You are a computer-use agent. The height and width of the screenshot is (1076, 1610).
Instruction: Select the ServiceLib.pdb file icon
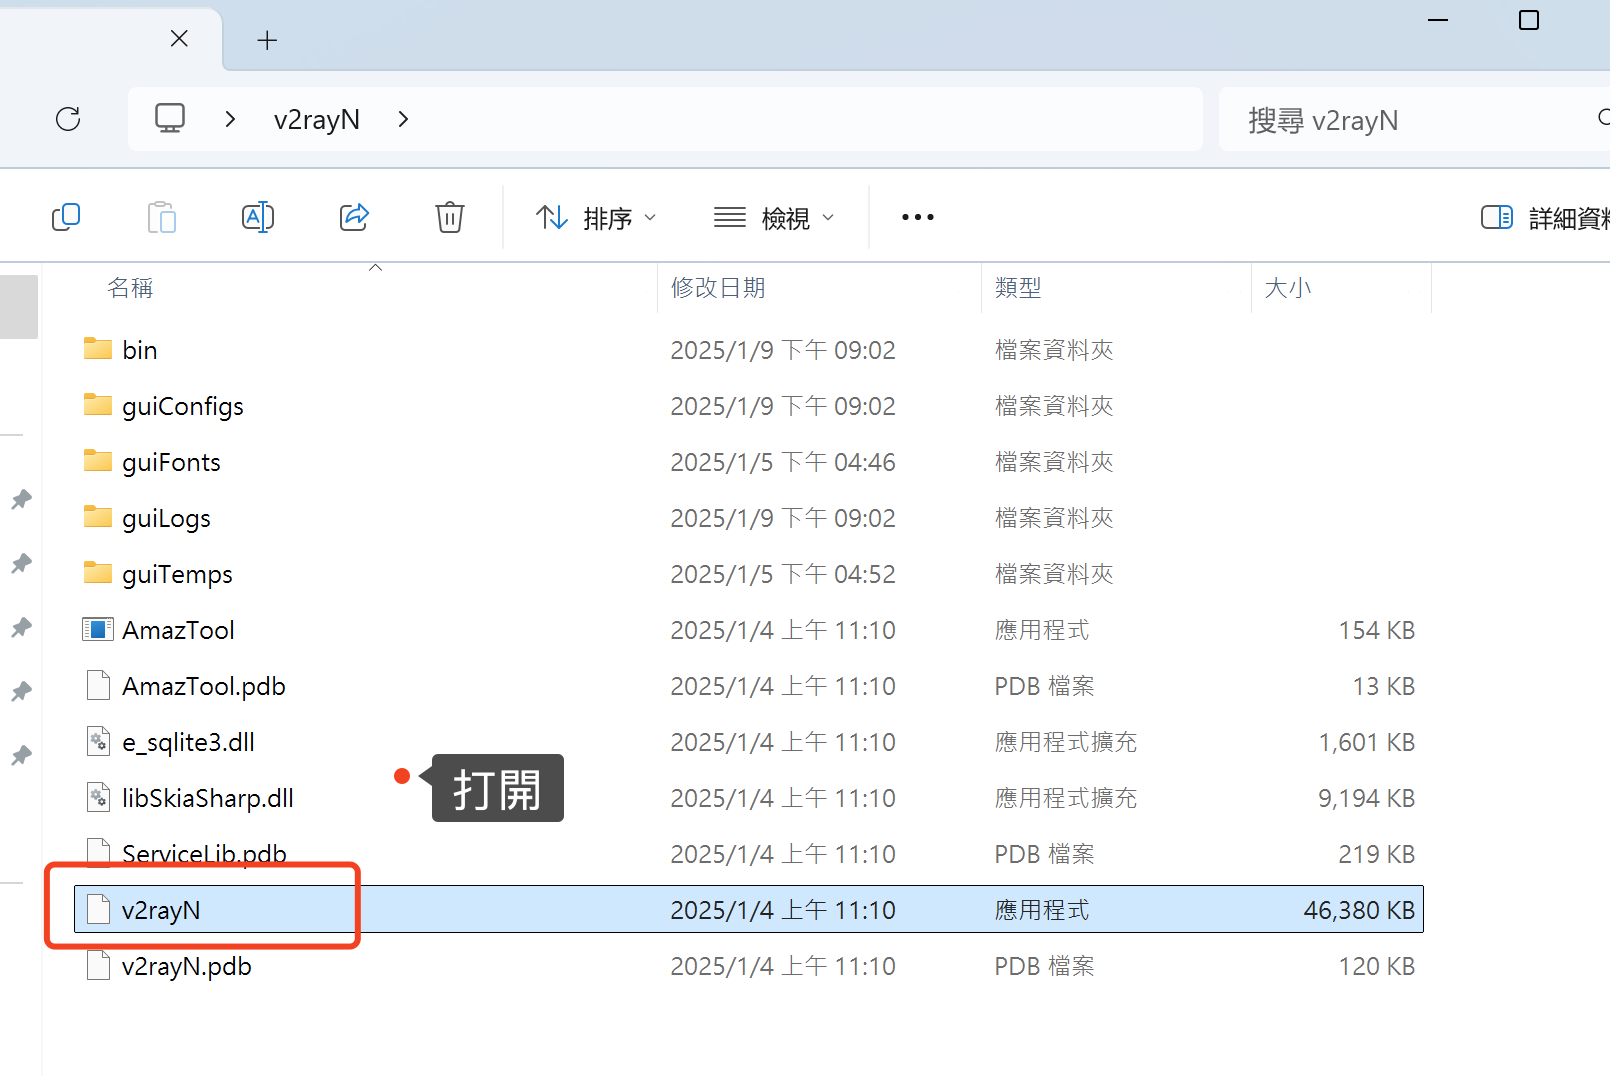(x=98, y=852)
